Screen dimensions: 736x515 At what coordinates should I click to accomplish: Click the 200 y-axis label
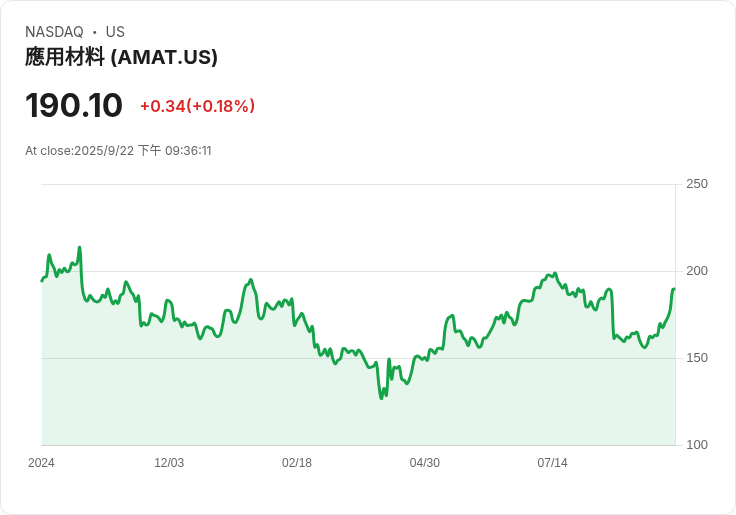[x=697, y=271]
